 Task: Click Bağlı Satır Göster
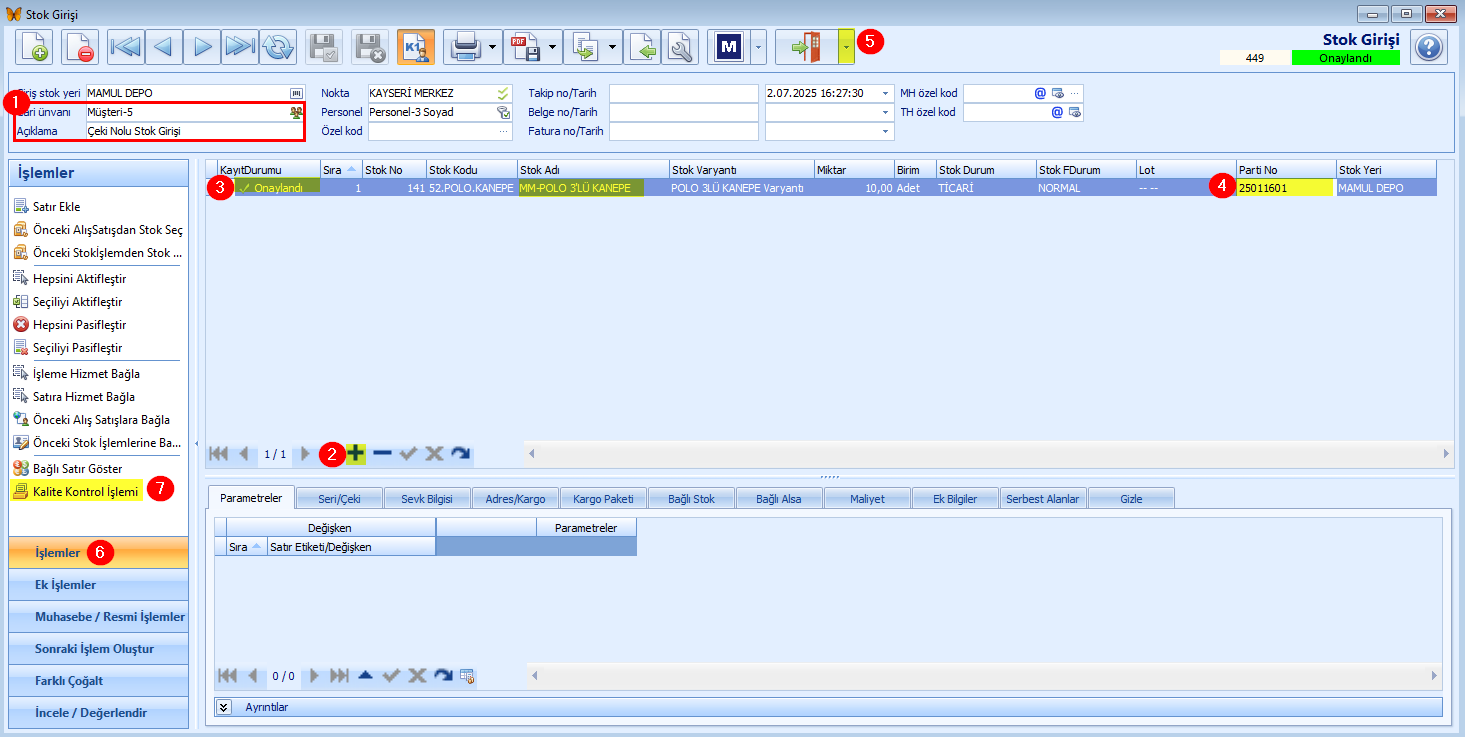tap(78, 468)
